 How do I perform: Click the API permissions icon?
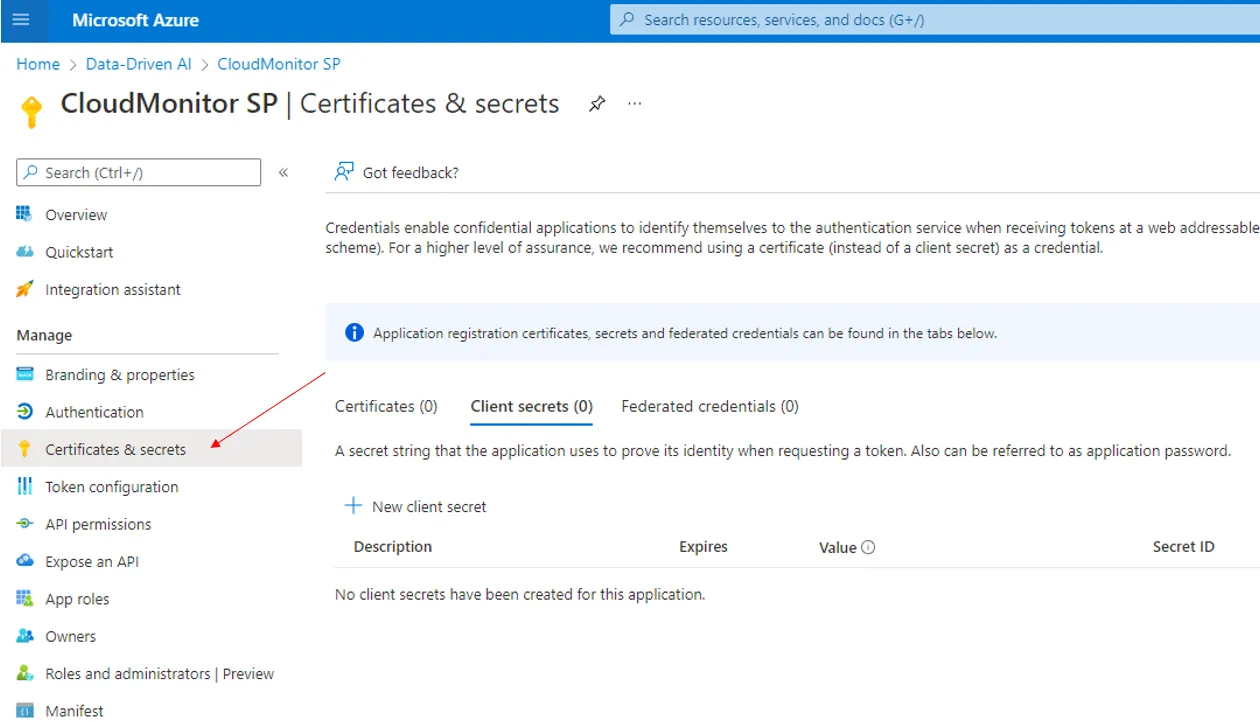(x=25, y=524)
